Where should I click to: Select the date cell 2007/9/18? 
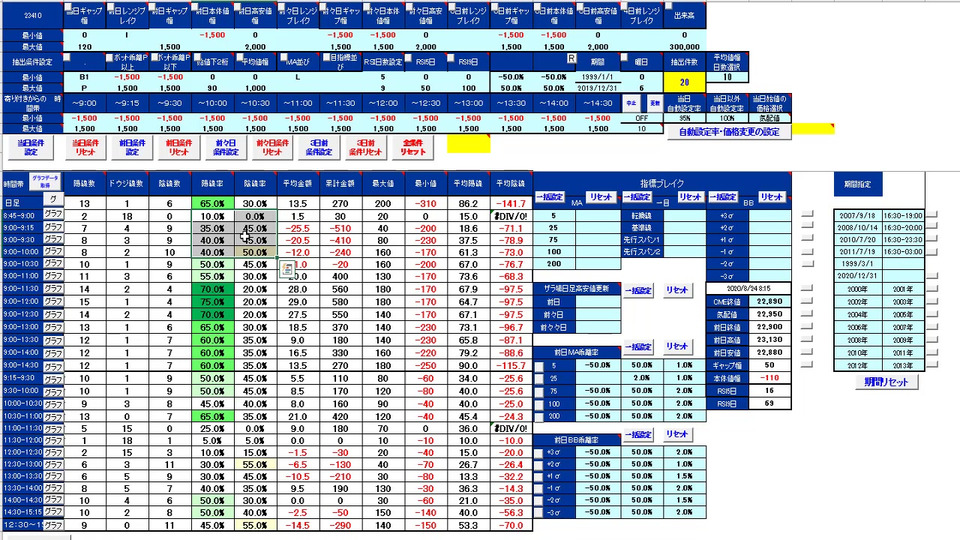coord(857,216)
